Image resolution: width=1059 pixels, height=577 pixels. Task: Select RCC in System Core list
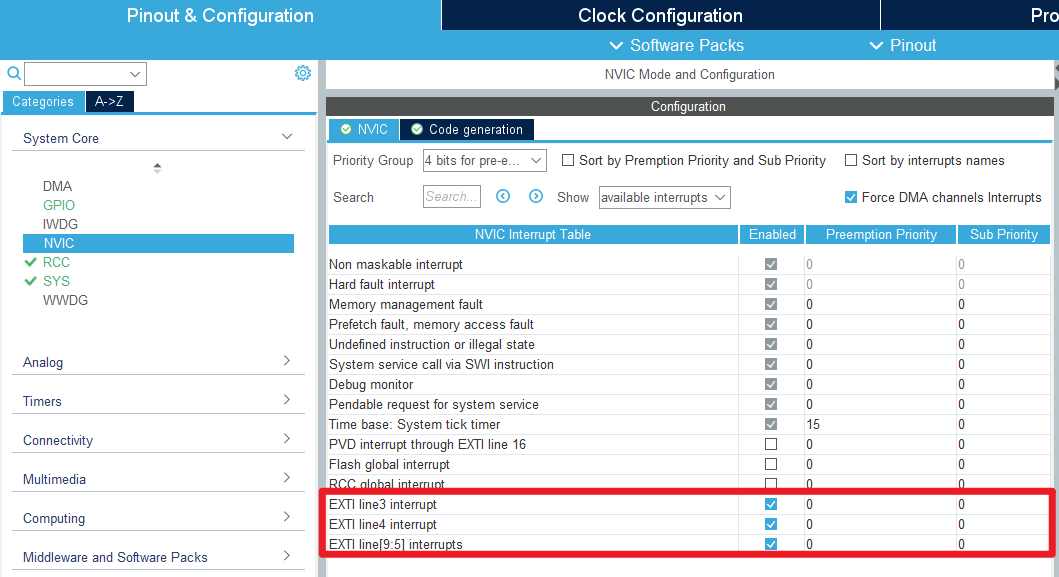(56, 262)
